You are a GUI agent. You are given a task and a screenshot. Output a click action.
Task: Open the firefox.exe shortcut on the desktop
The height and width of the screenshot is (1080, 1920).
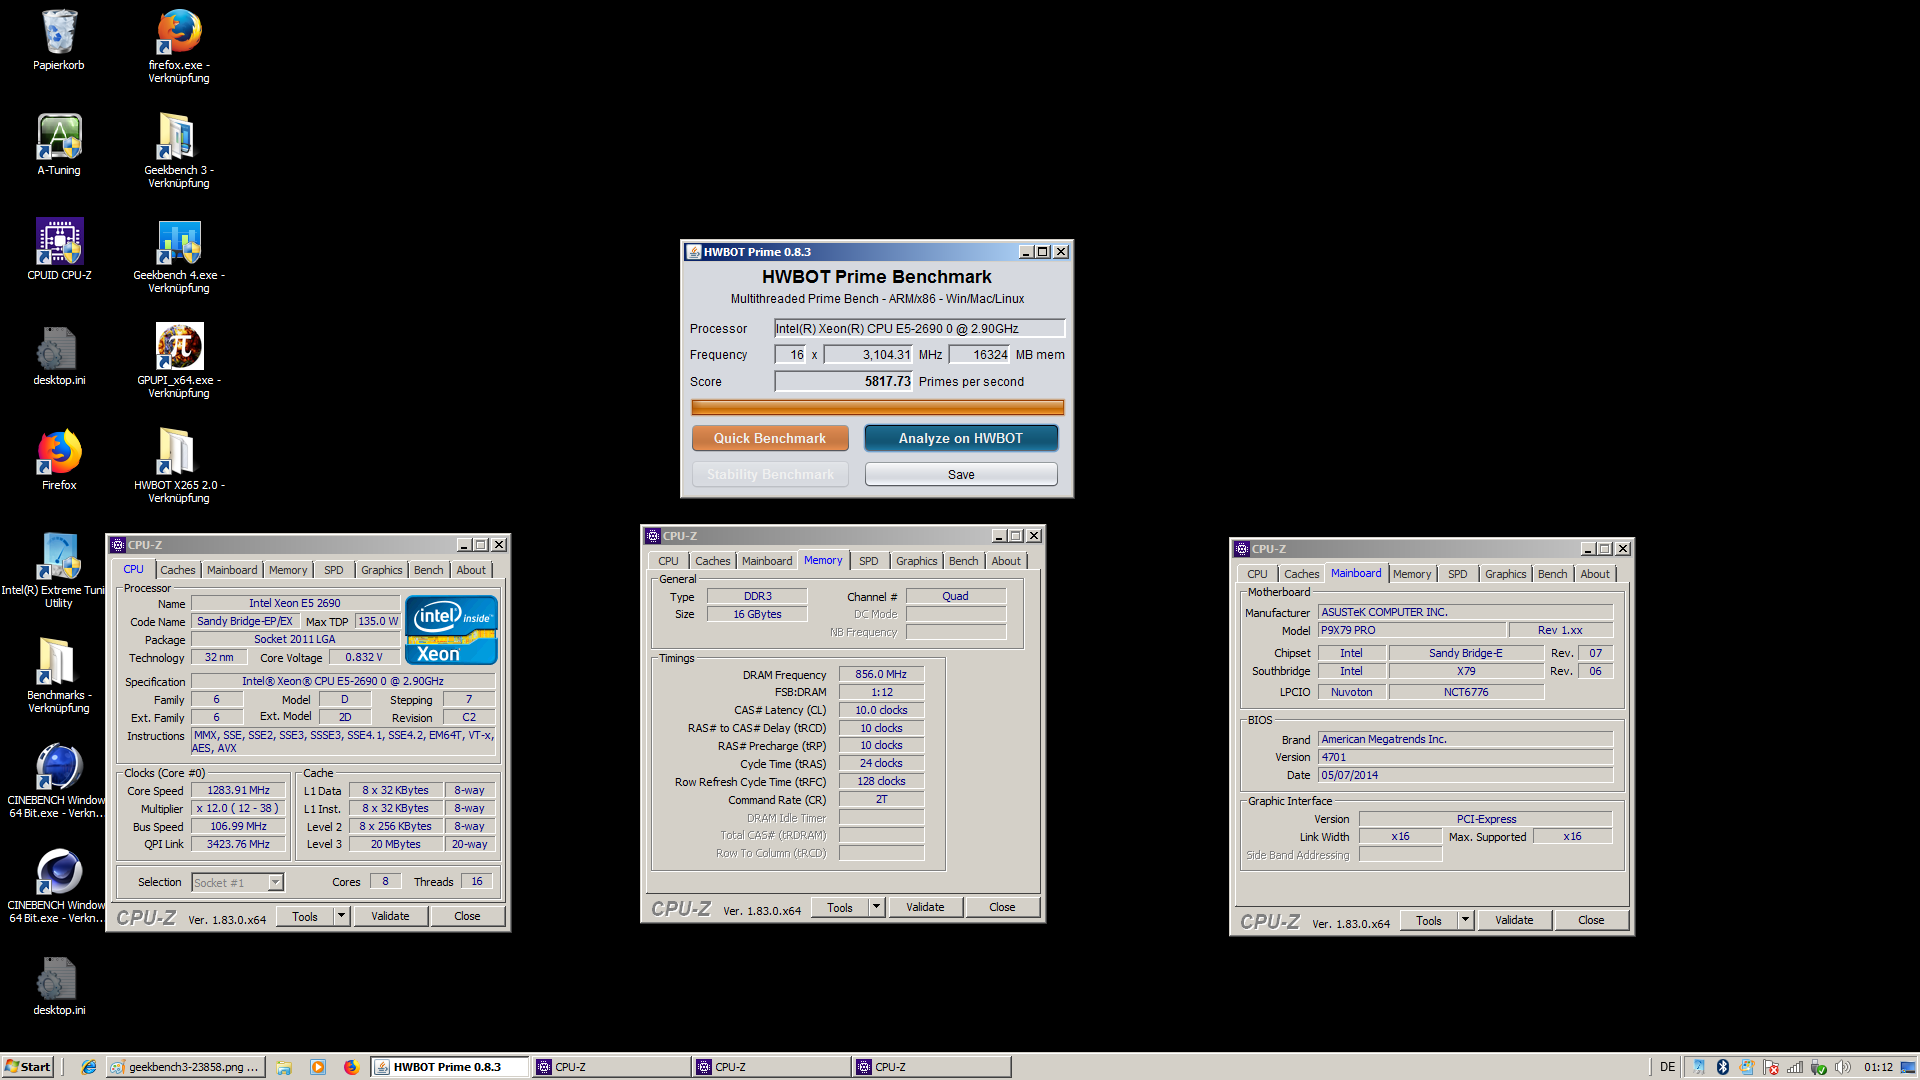(x=179, y=32)
